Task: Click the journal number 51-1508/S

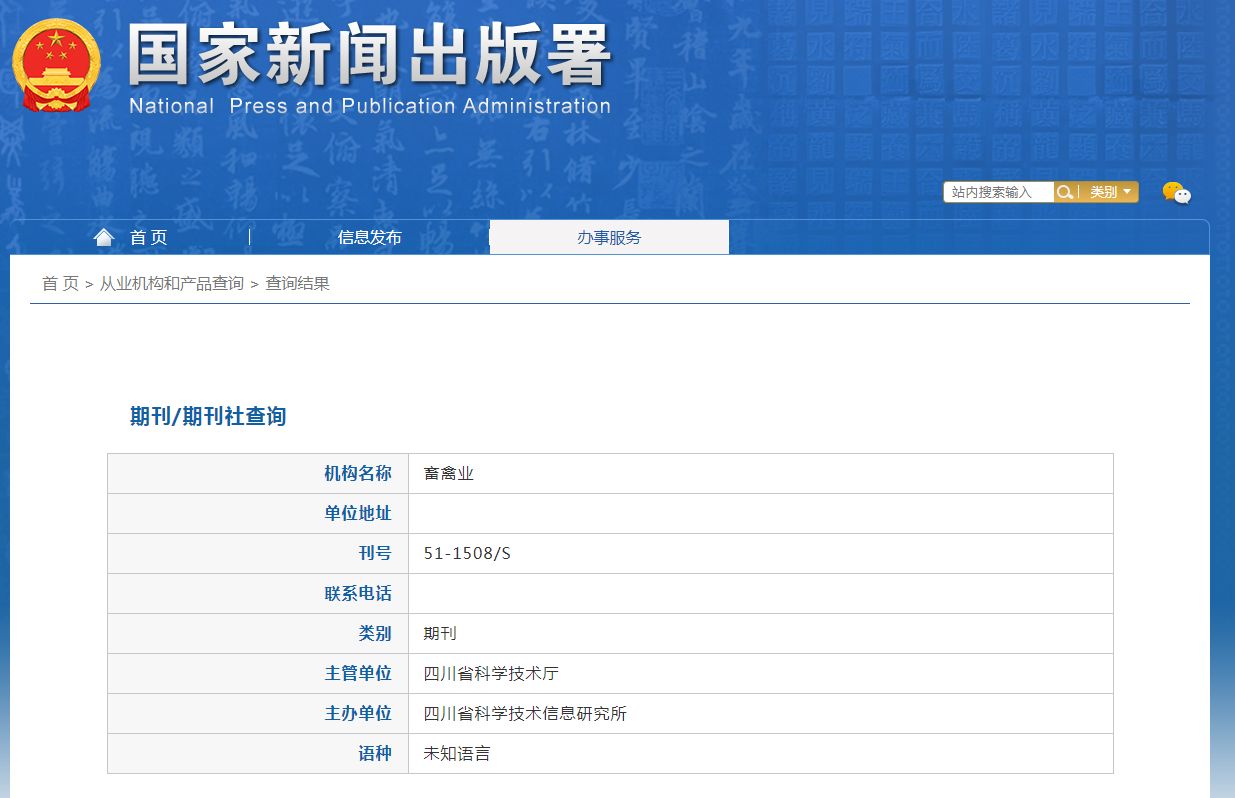Action: [467, 553]
